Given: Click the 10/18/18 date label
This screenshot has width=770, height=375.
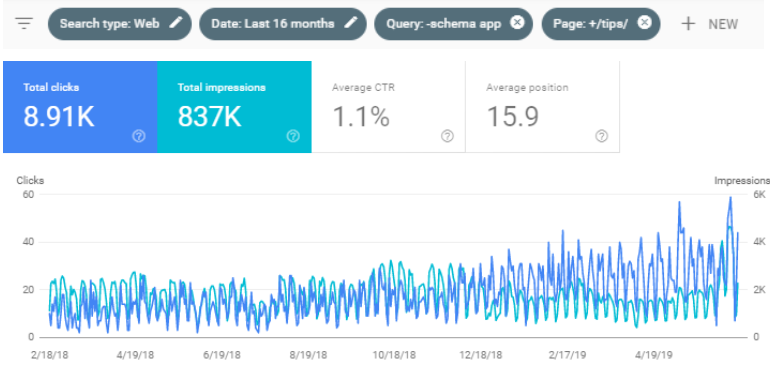Looking at the screenshot, I should (x=395, y=355).
